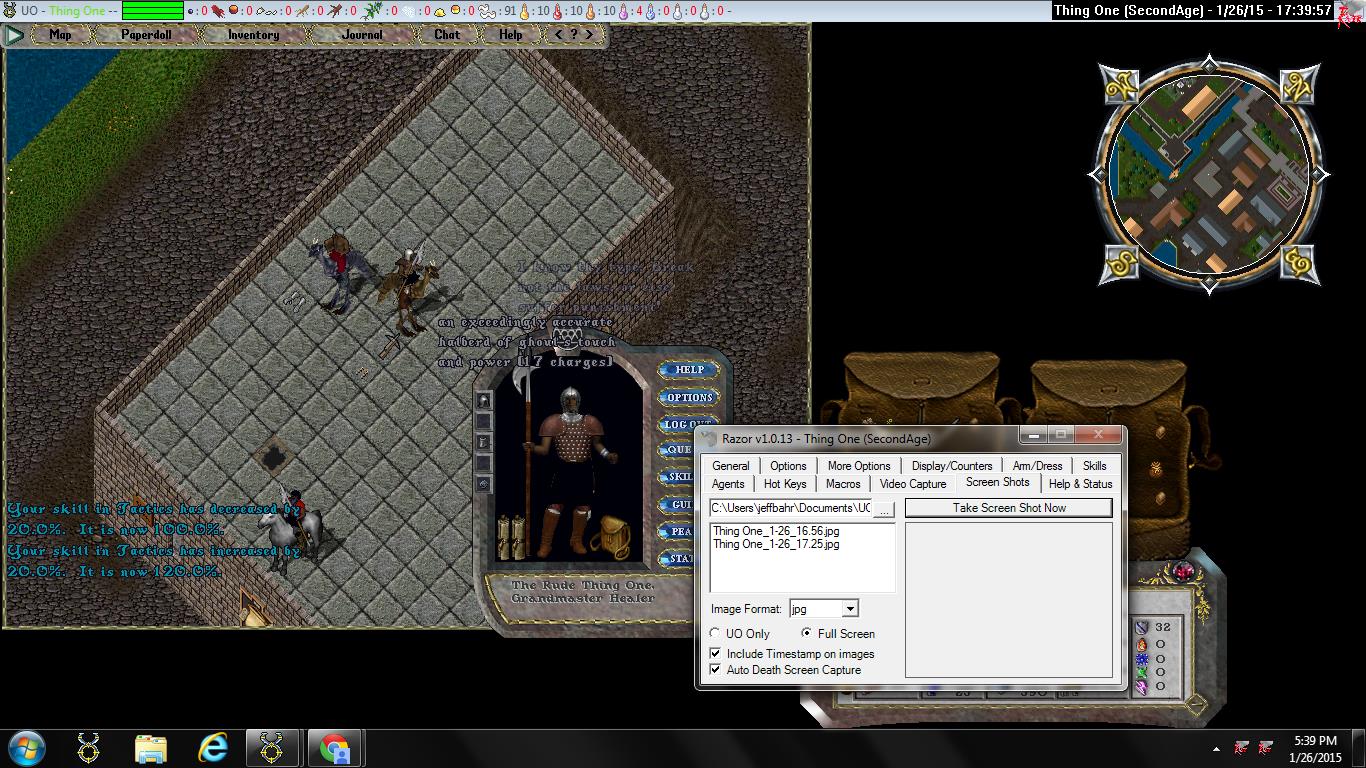Click the backpack icon on the paperdoll
Viewport: 1366px width, 768px height.
pos(608,537)
